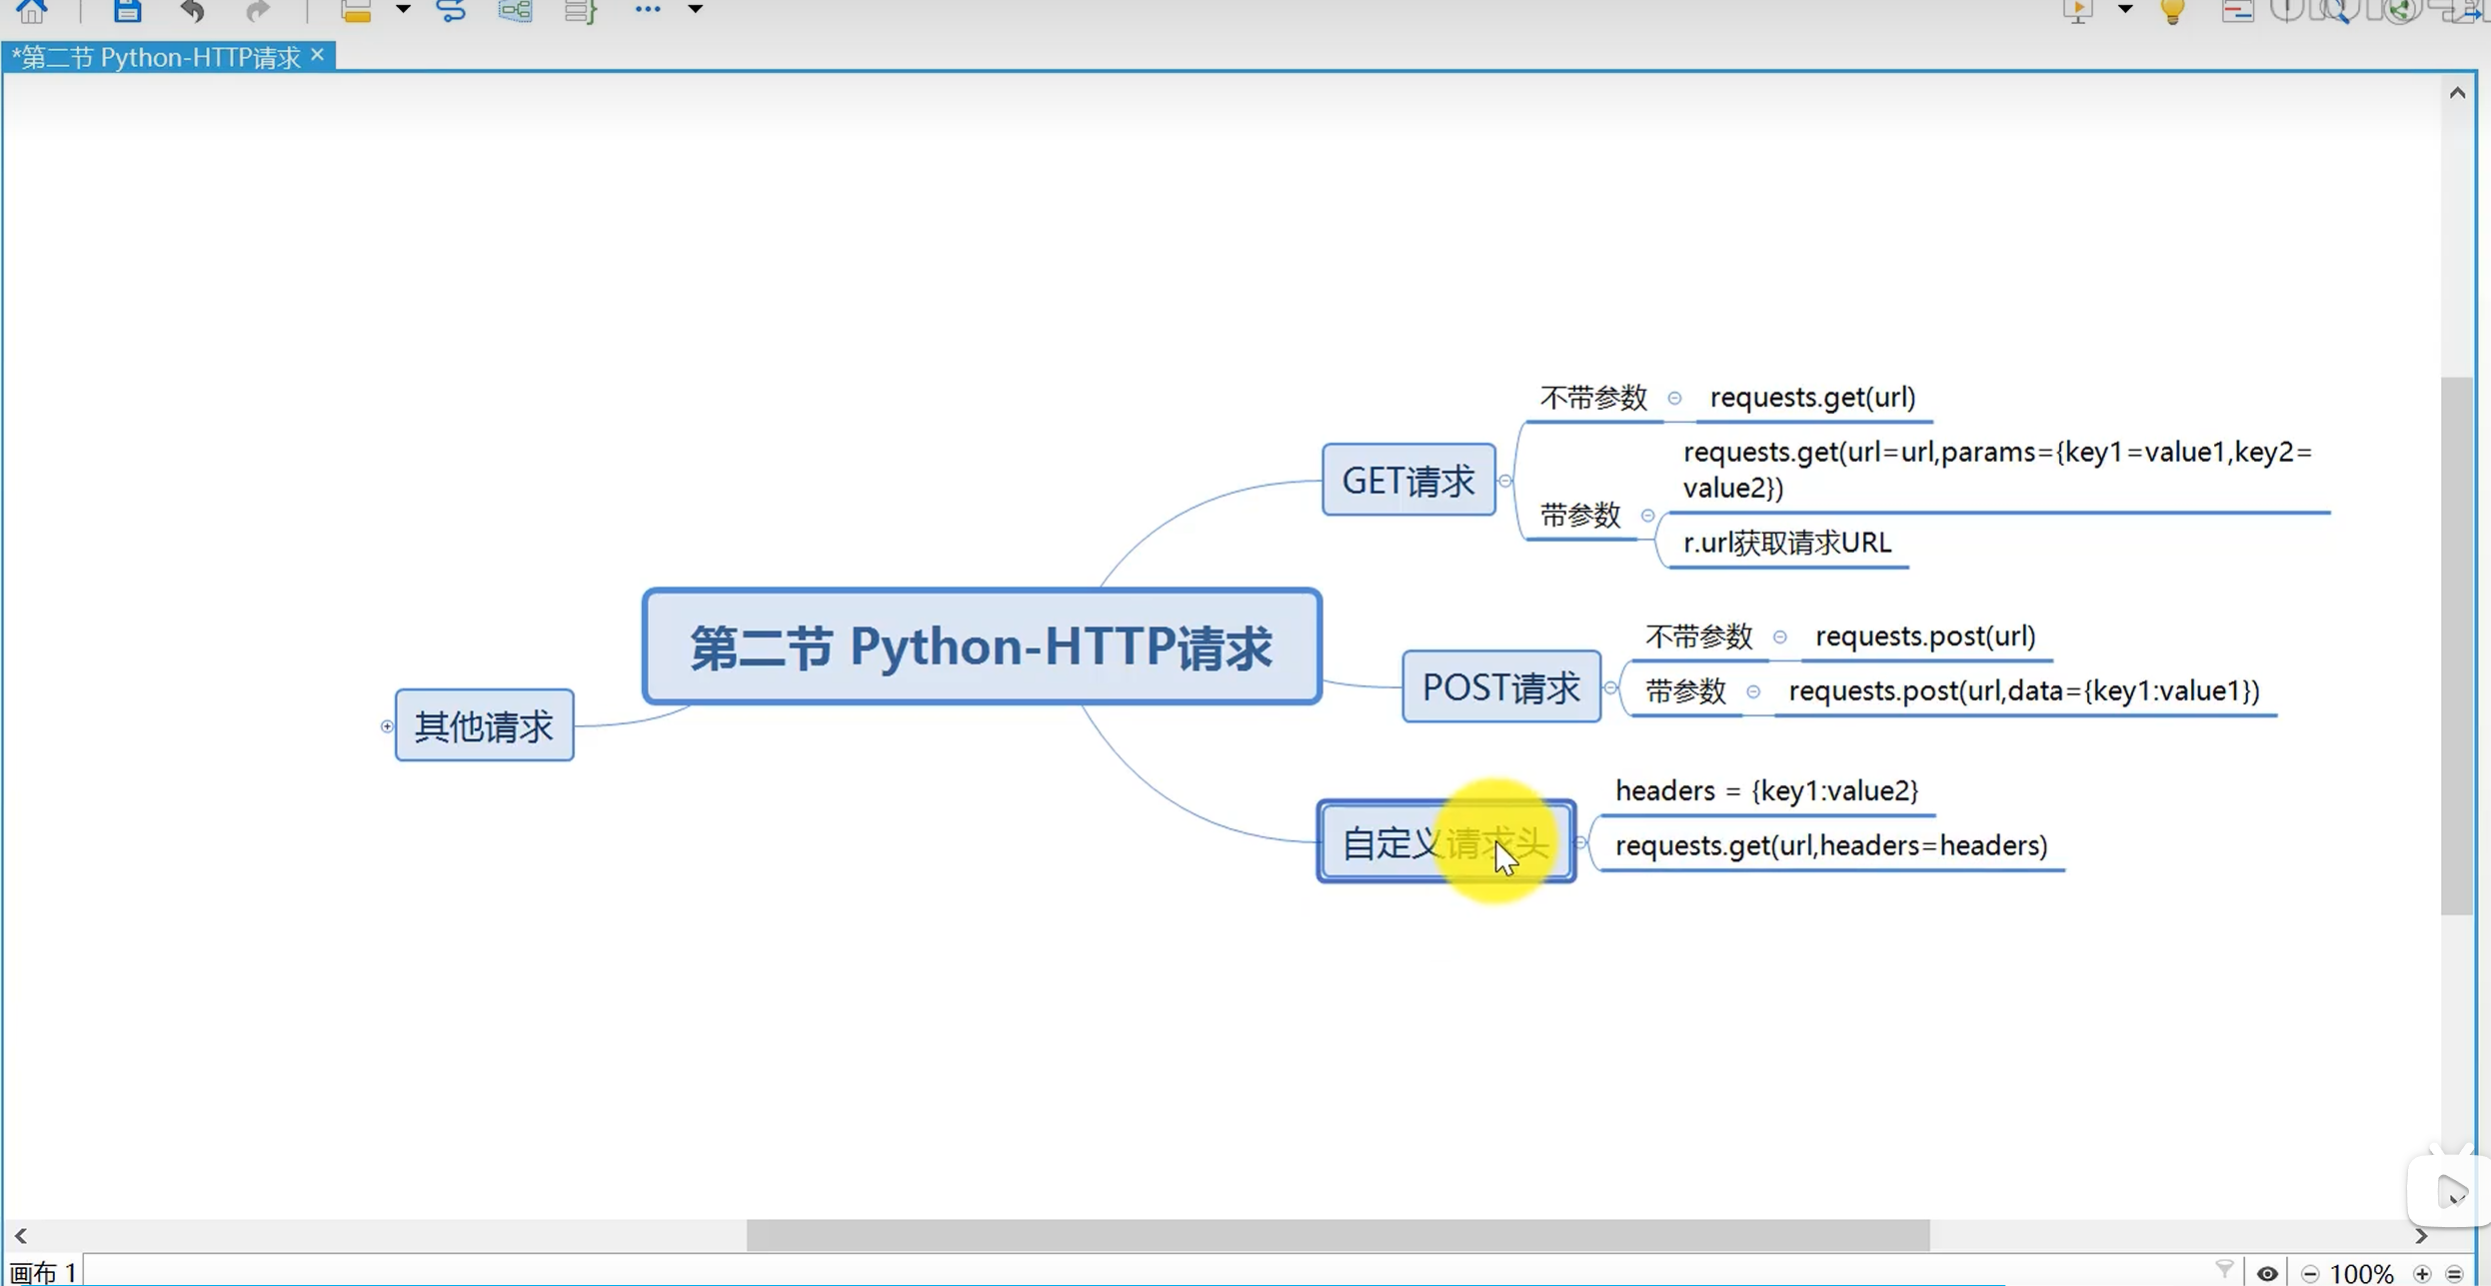Click the zoom out minus button
This screenshot has height=1286, width=2491.
pyautogui.click(x=2310, y=1273)
